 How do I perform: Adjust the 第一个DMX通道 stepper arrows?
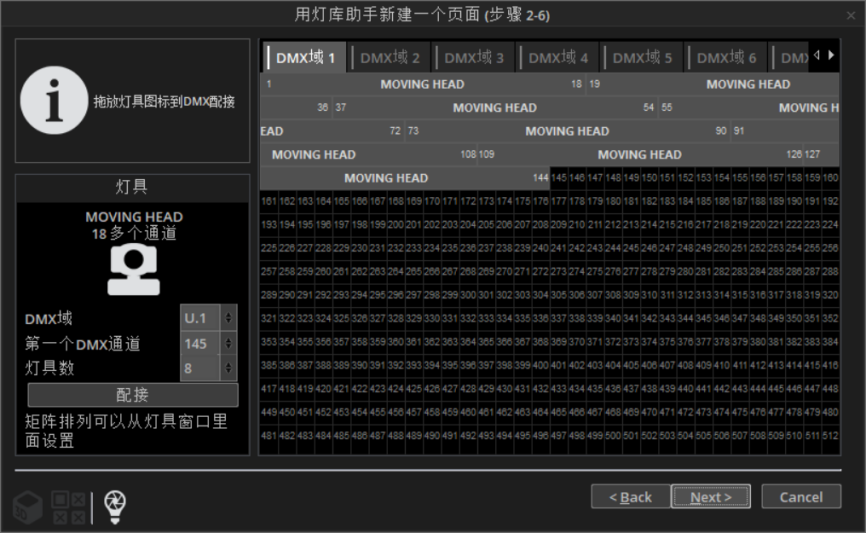click(229, 343)
